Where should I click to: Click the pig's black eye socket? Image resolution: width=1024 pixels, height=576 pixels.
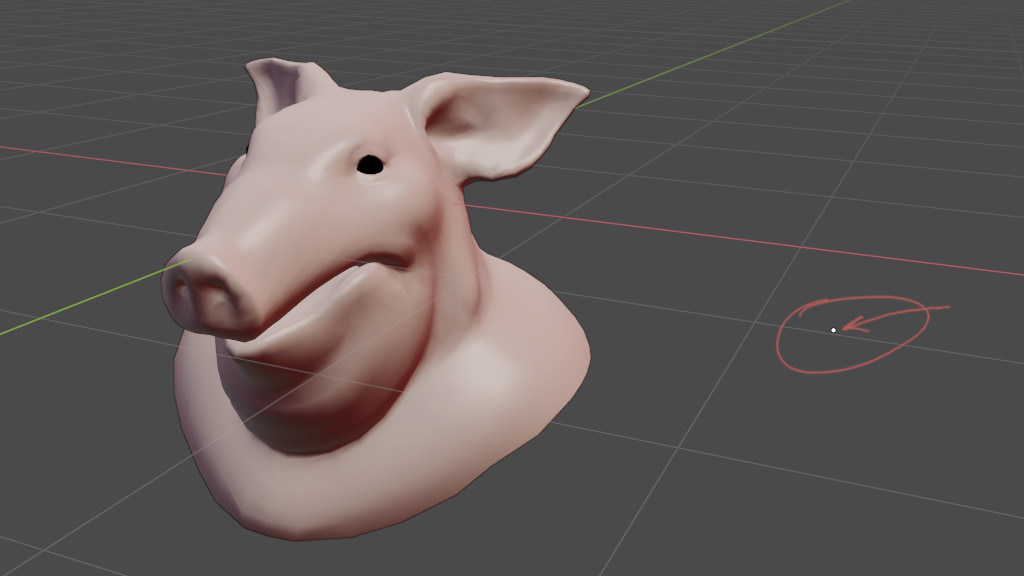click(x=371, y=165)
